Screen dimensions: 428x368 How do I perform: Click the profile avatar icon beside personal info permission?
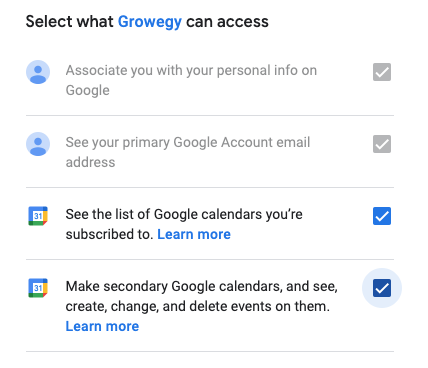tap(38, 72)
